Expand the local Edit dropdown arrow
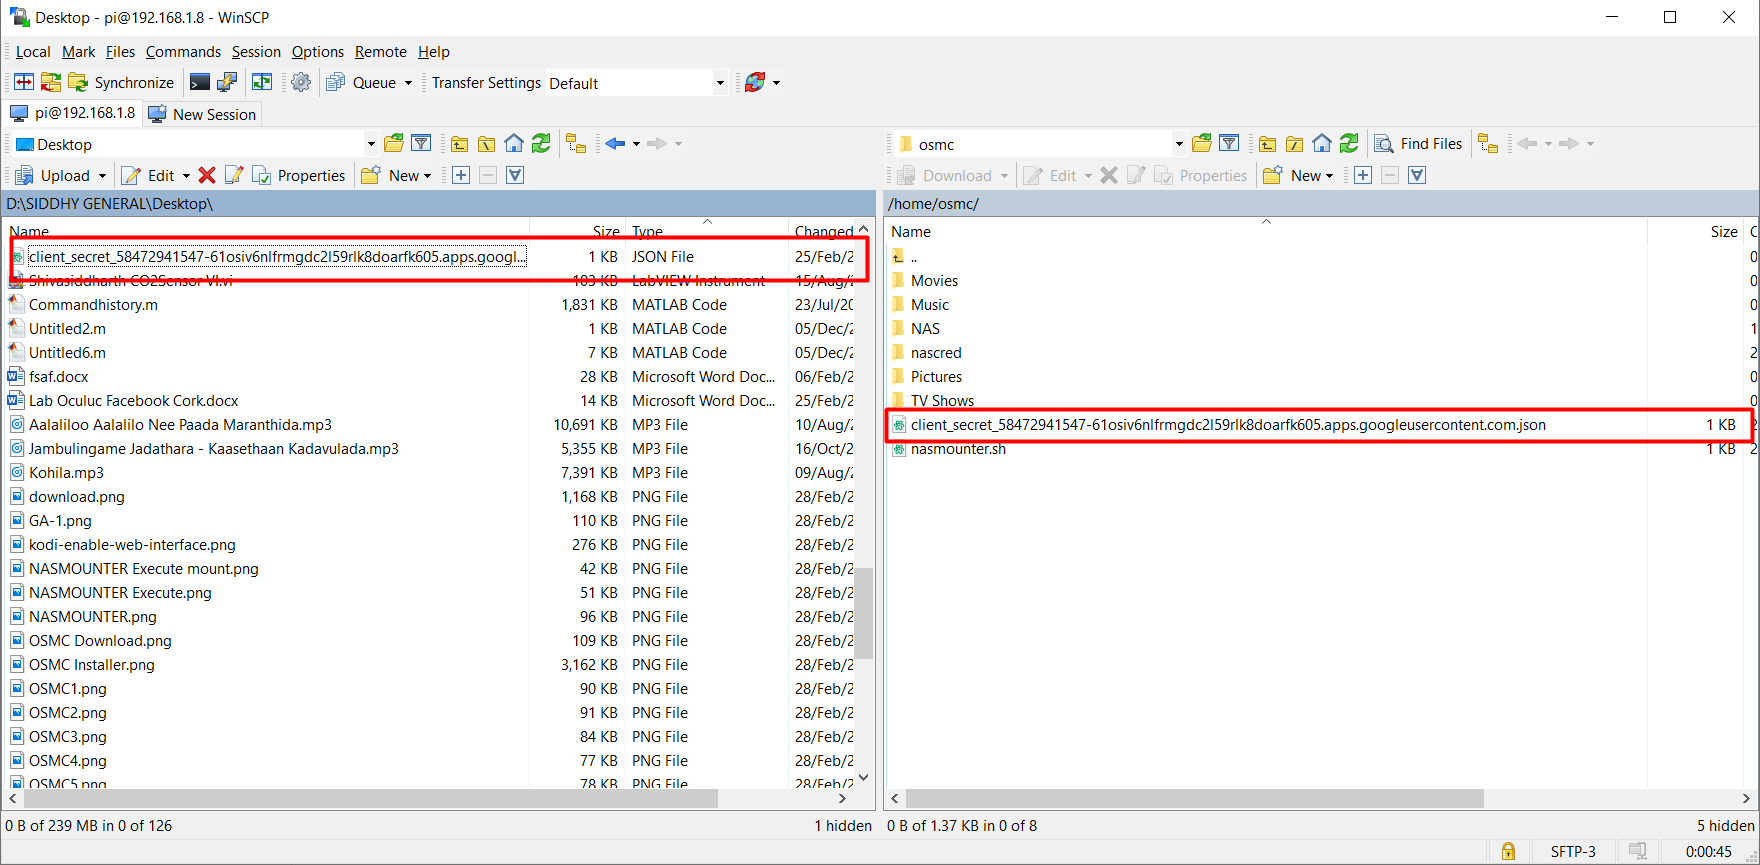The height and width of the screenshot is (865, 1760). 186,176
